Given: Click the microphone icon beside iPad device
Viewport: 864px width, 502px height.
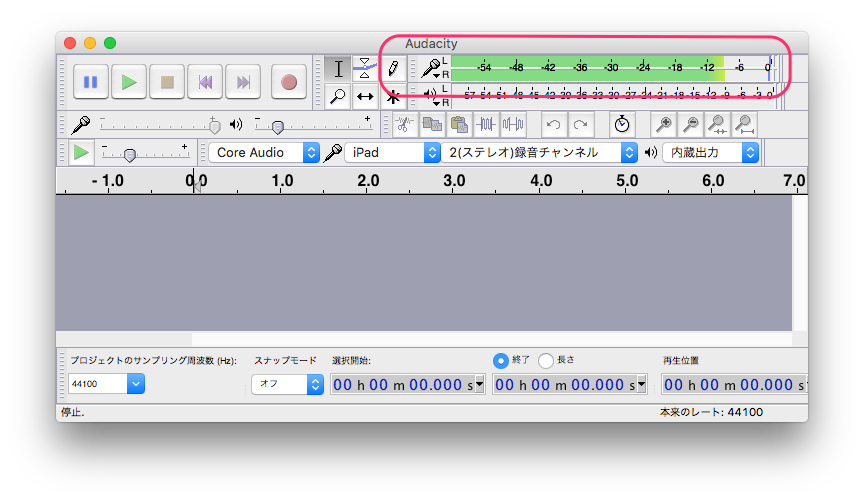Looking at the screenshot, I should 333,153.
